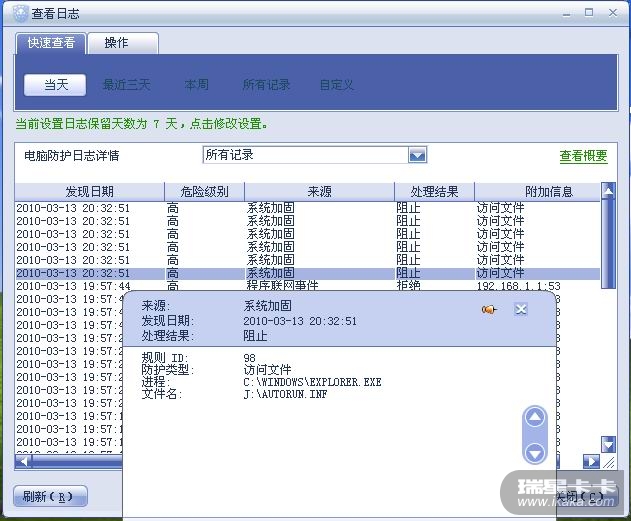Sort by the 附加信息 column header
The image size is (631, 521).
pyautogui.click(x=538, y=192)
